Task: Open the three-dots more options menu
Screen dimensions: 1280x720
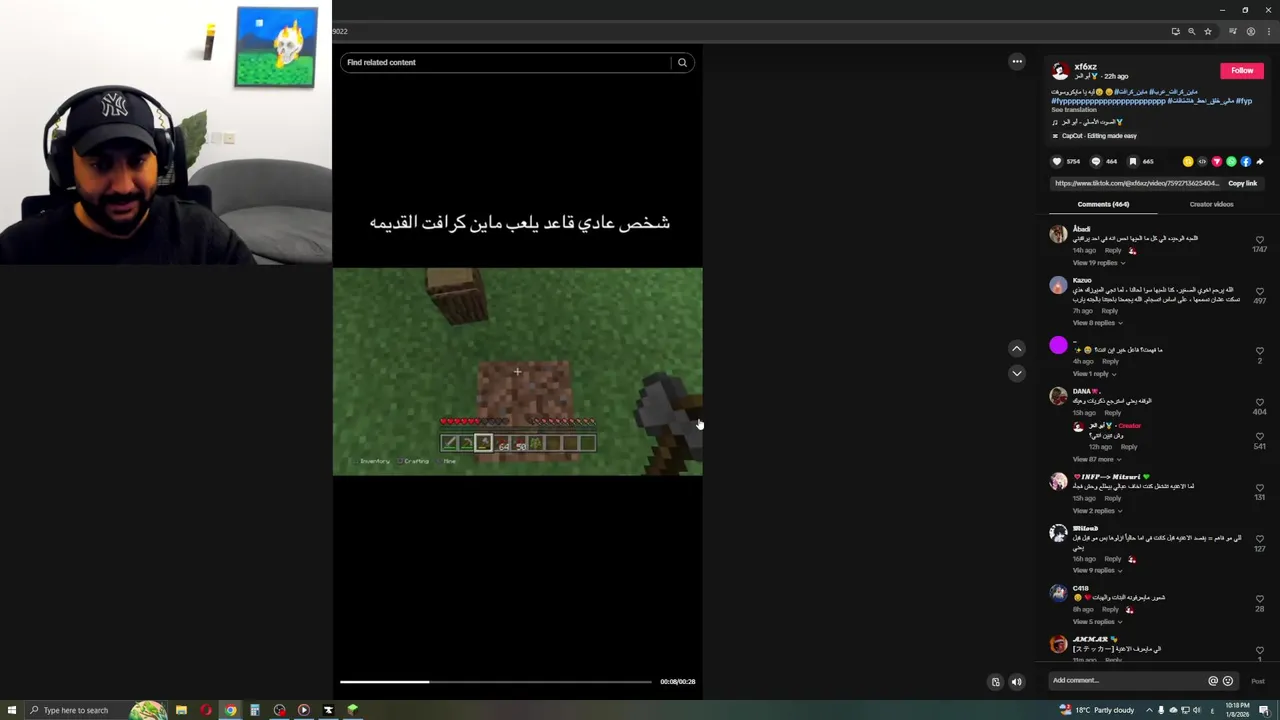Action: [x=1017, y=62]
